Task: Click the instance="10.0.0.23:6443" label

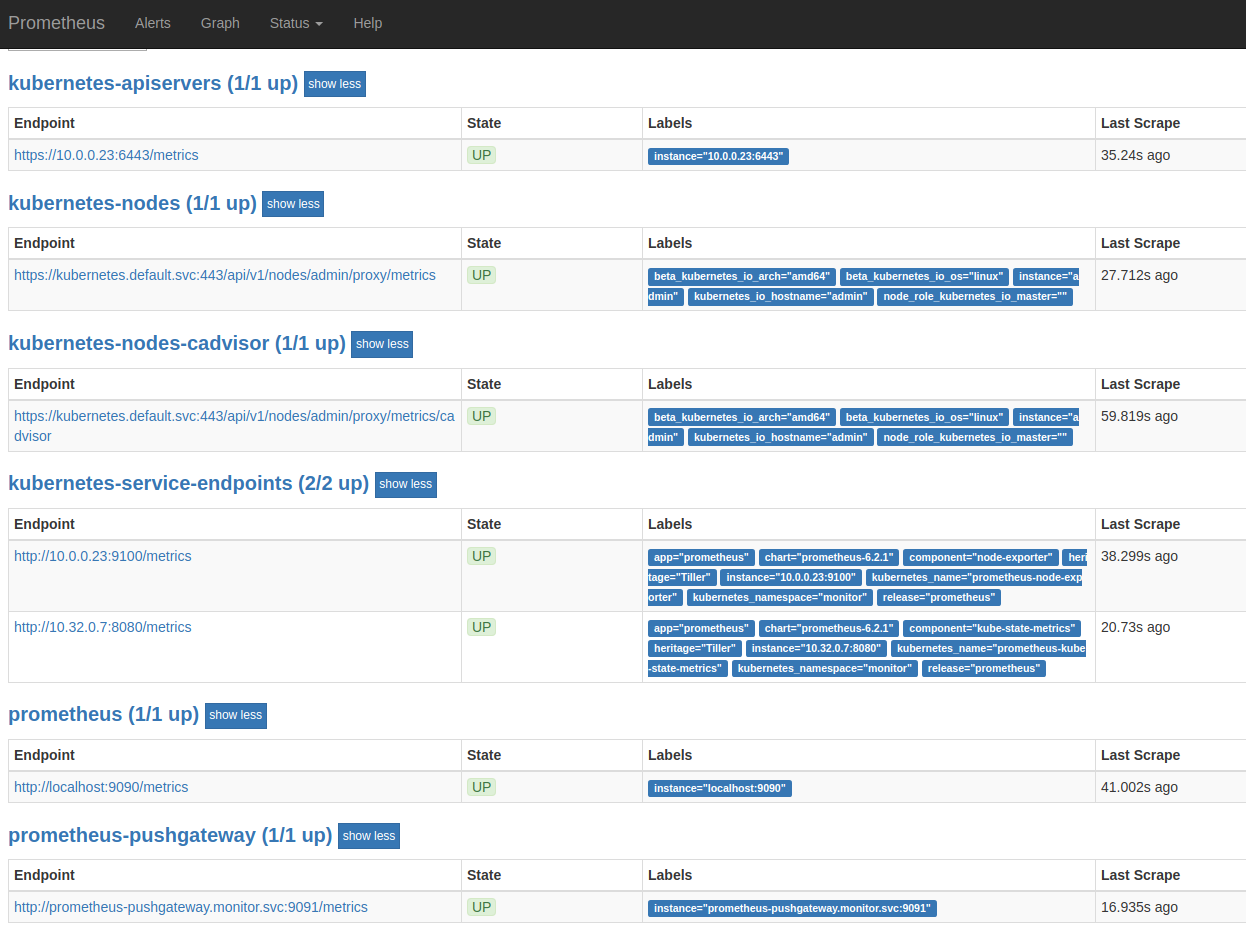Action: [x=718, y=156]
